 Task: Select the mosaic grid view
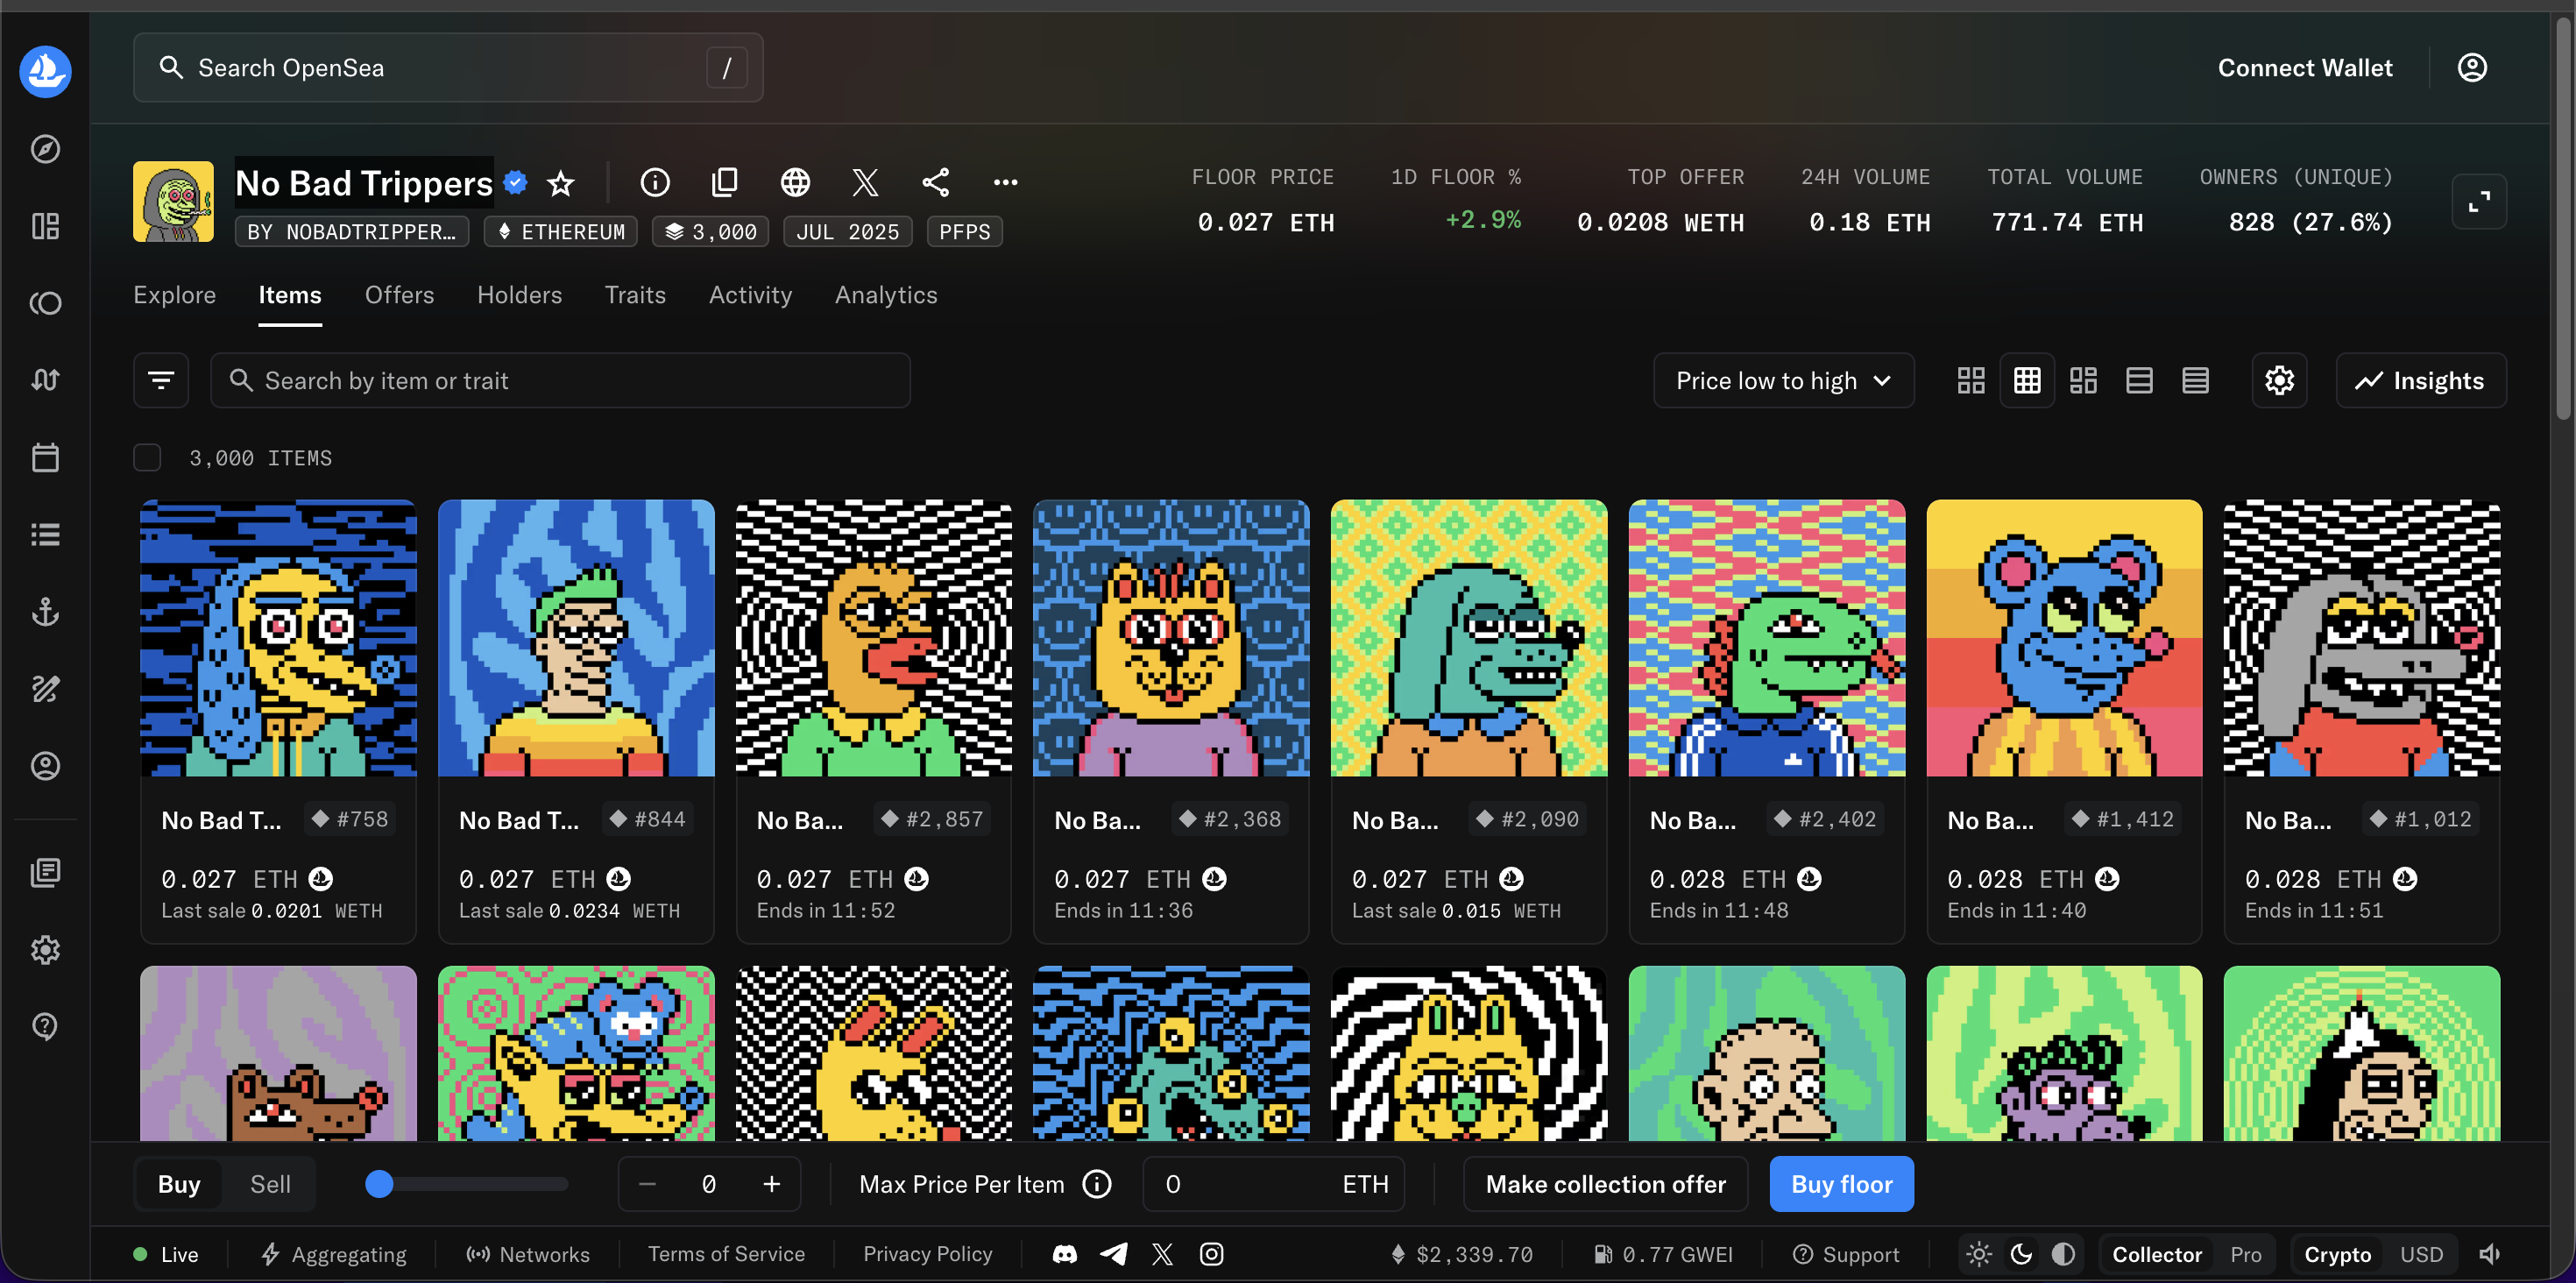(x=2083, y=380)
